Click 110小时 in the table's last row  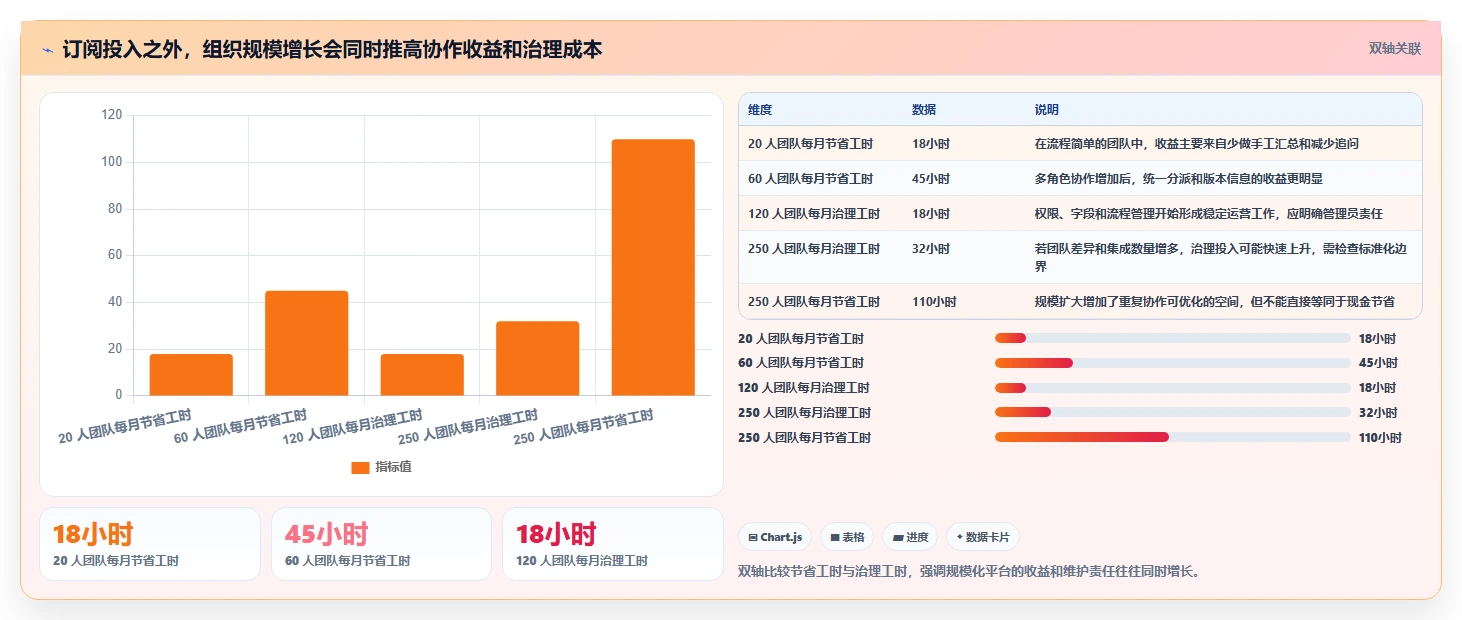tap(934, 302)
